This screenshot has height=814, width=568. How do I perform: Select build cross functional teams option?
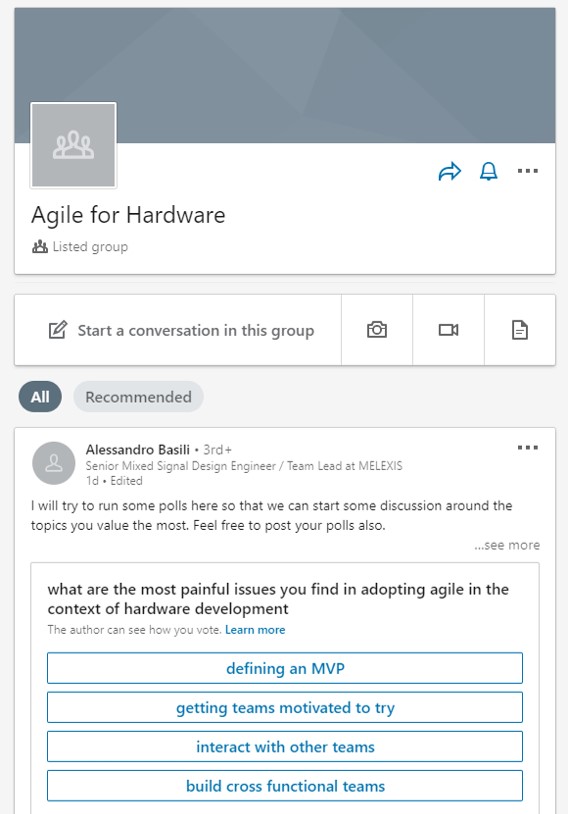[x=285, y=786]
